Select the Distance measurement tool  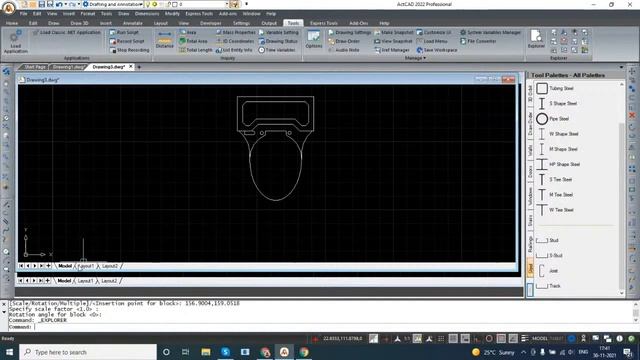164,40
